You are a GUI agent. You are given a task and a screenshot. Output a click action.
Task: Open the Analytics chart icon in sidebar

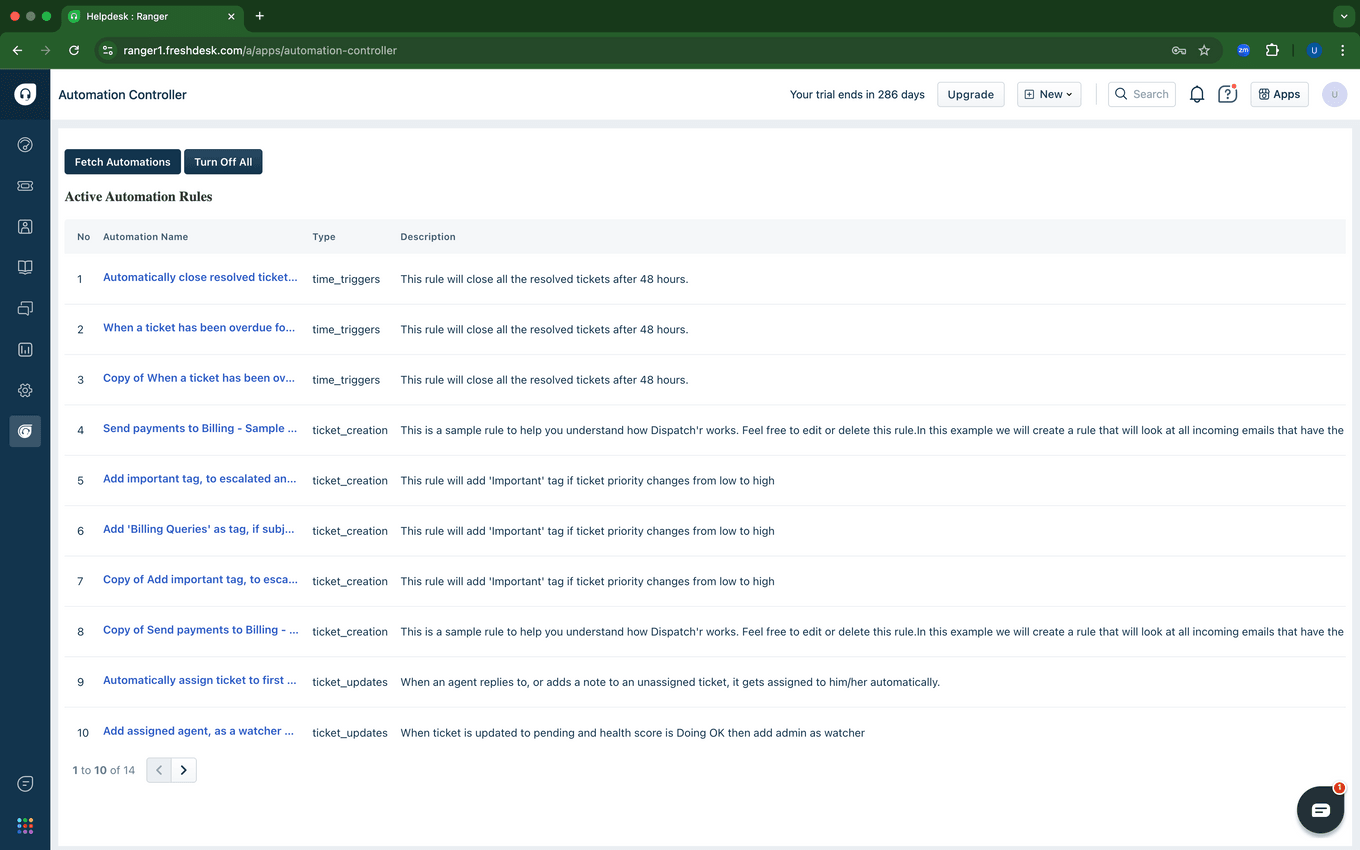25,349
